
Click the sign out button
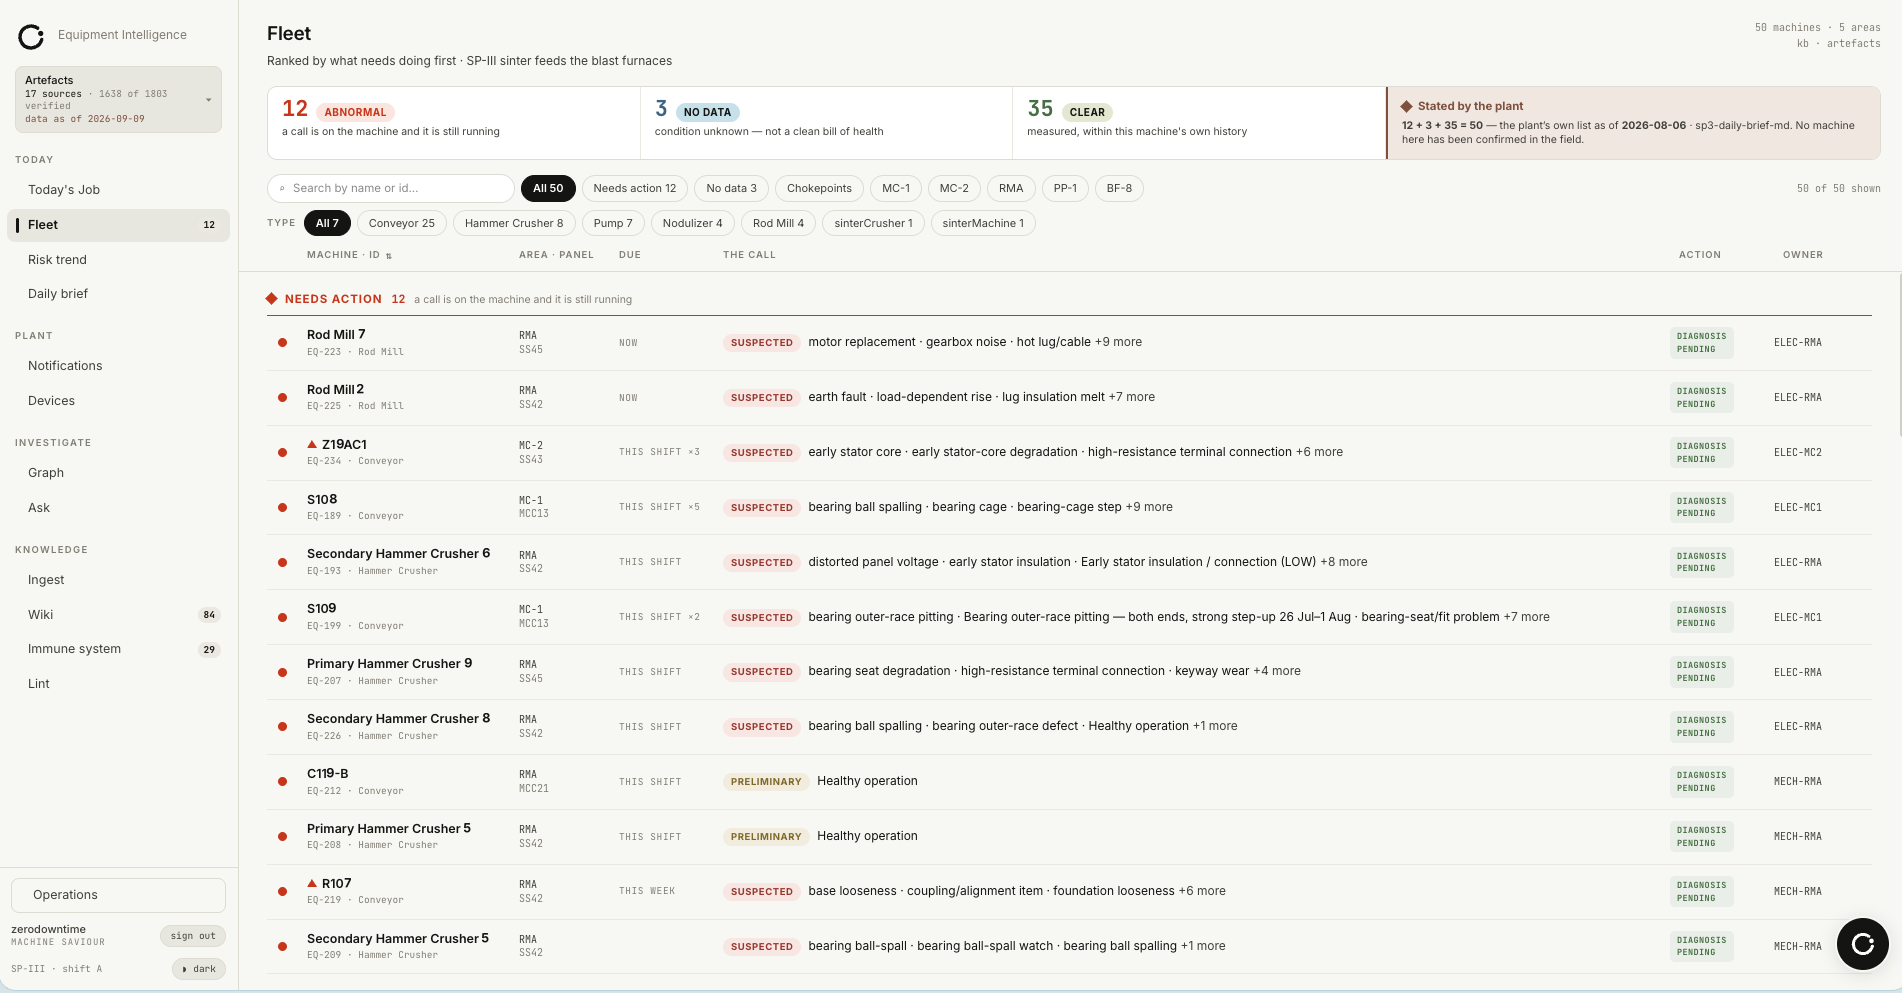193,936
